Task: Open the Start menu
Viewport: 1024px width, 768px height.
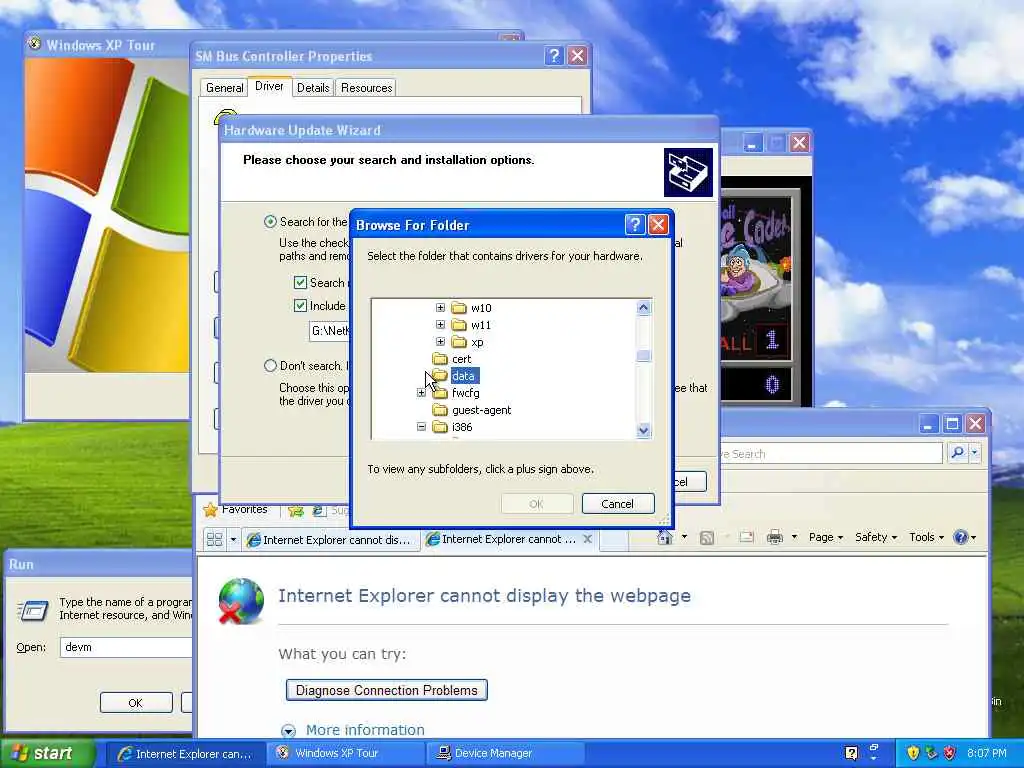Action: tap(47, 754)
